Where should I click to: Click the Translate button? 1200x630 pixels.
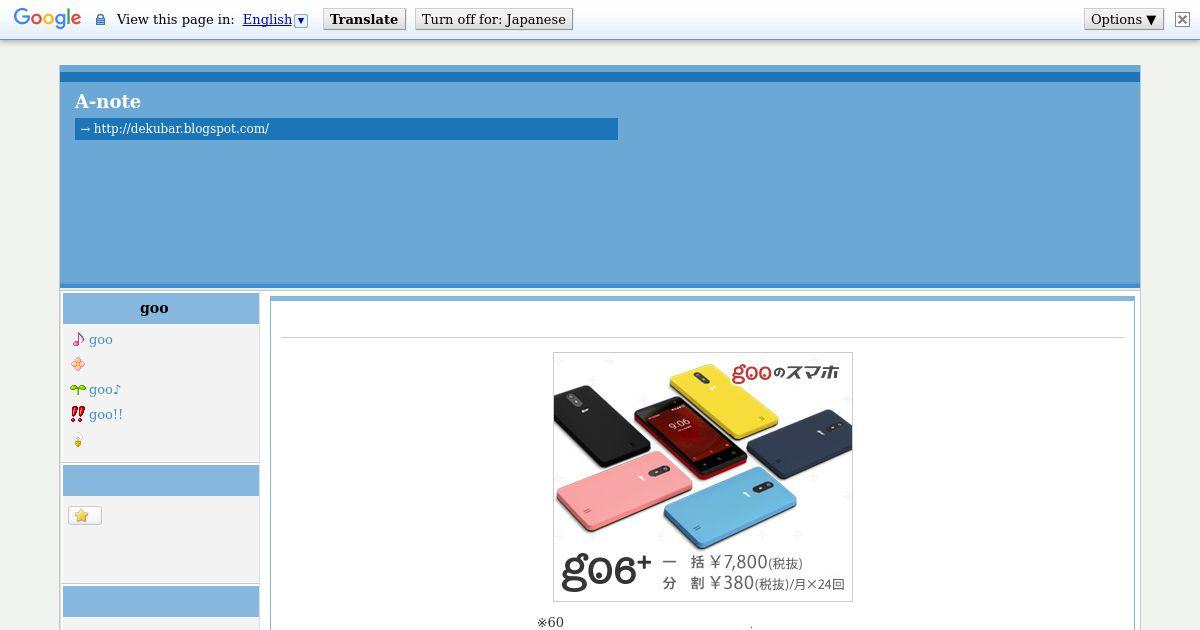click(364, 19)
